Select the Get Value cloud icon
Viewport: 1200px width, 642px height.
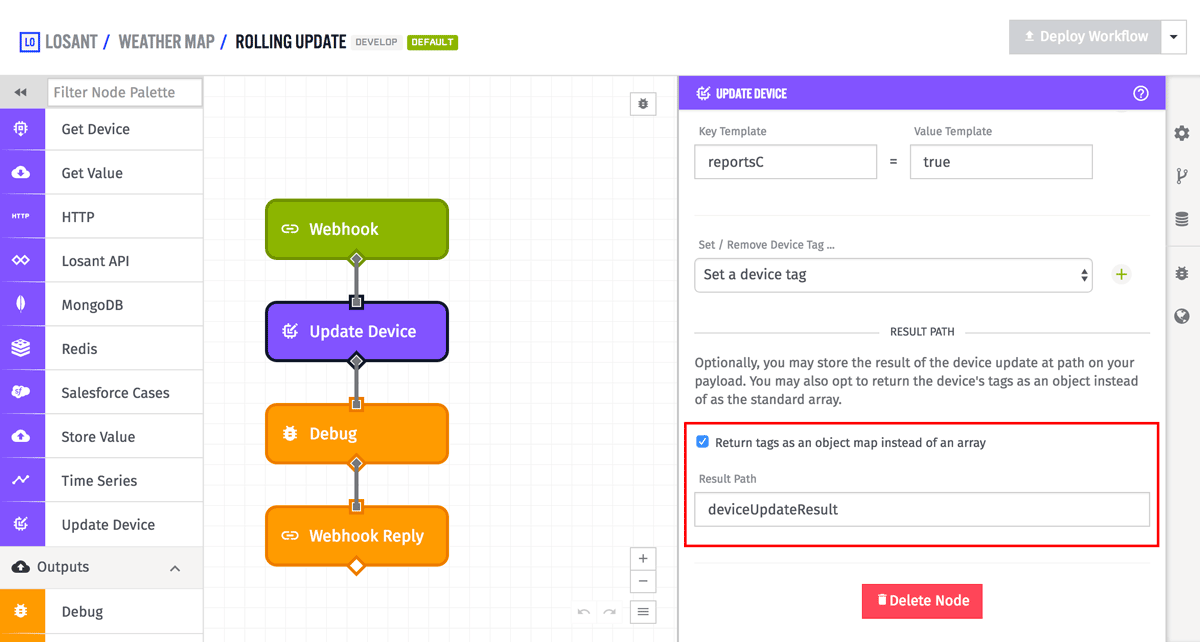click(22, 173)
